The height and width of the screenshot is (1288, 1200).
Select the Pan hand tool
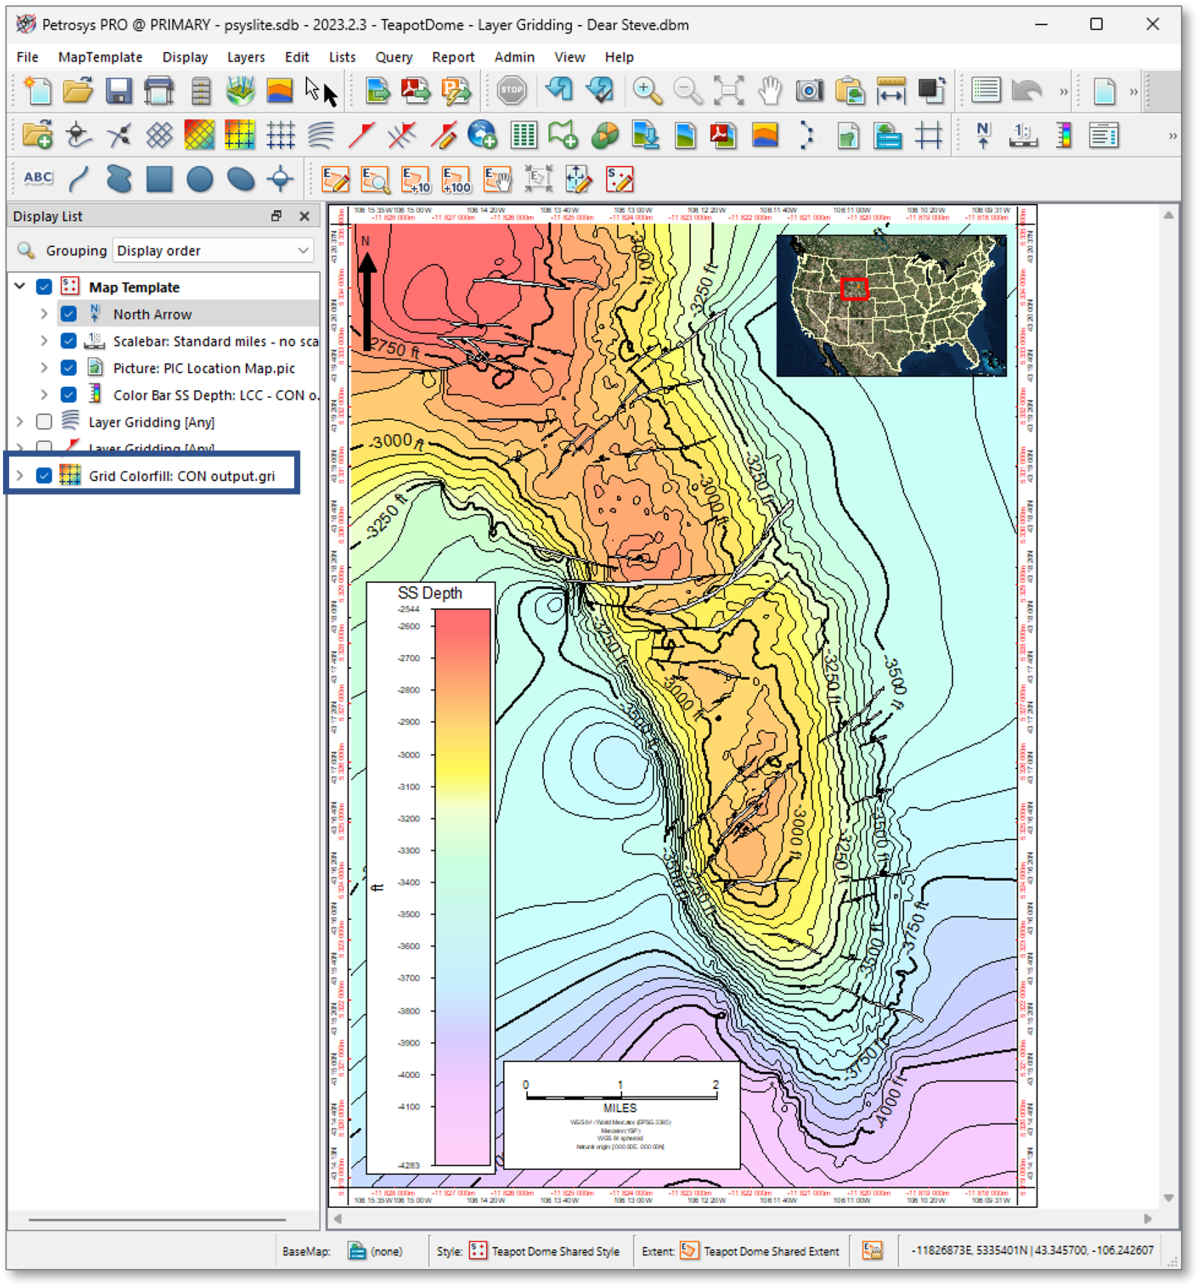click(x=768, y=90)
